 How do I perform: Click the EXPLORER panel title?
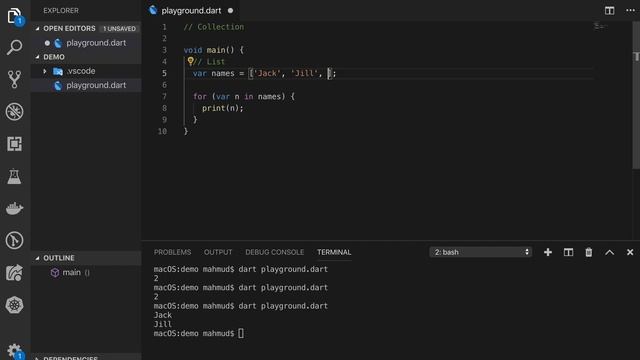tap(61, 11)
